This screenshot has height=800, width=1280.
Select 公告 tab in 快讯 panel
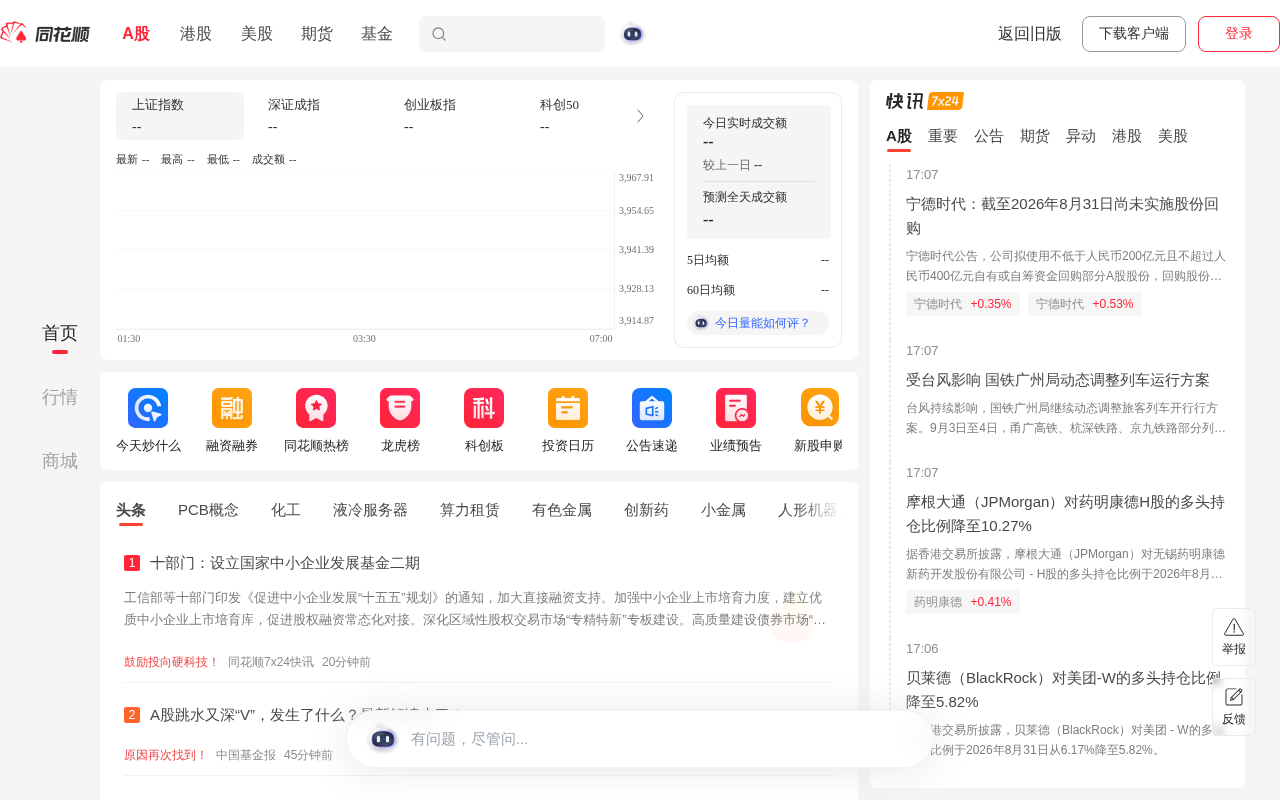pyautogui.click(x=989, y=136)
